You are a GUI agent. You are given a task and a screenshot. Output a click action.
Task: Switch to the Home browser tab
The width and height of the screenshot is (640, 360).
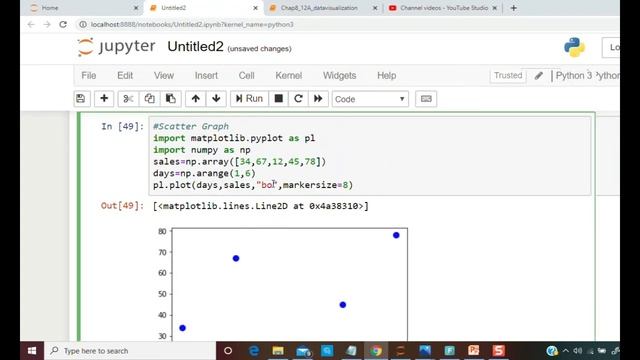(x=84, y=8)
